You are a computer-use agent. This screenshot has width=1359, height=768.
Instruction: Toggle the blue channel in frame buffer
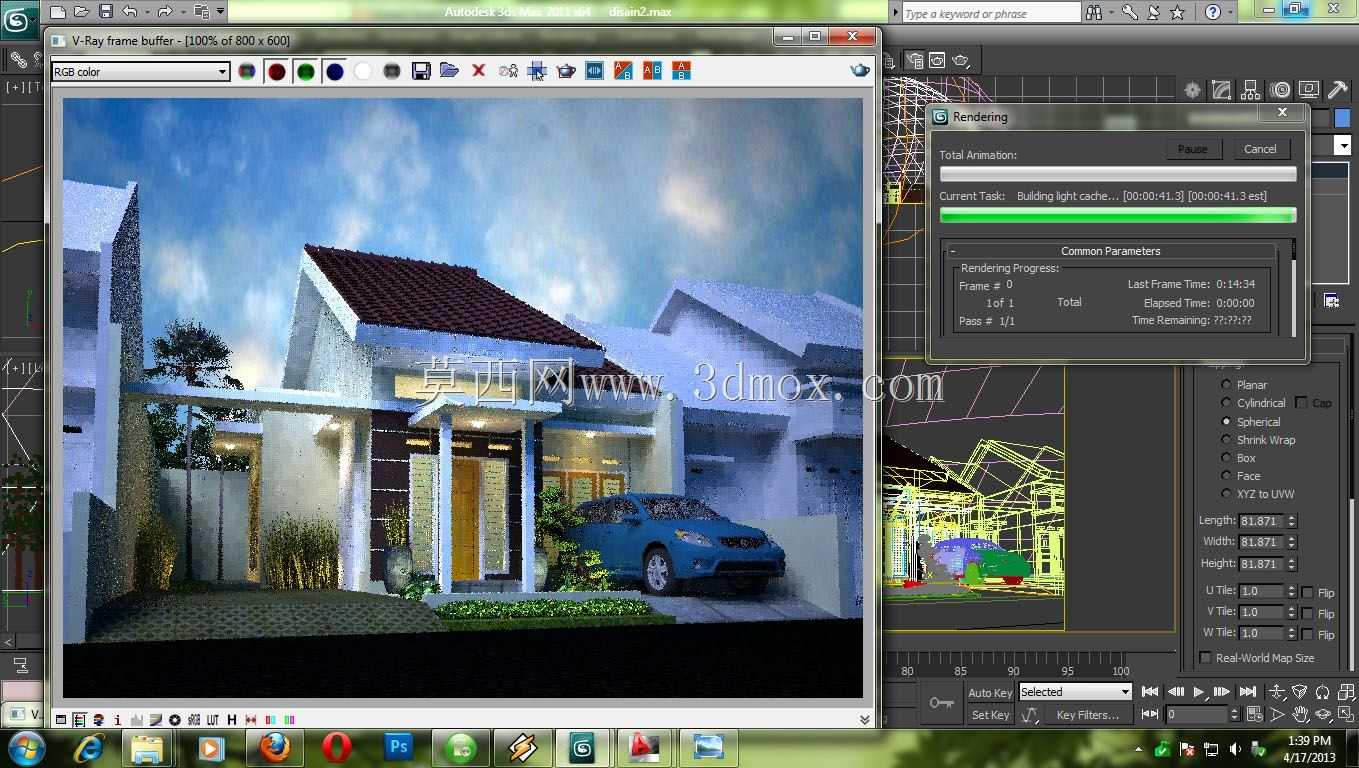[335, 71]
